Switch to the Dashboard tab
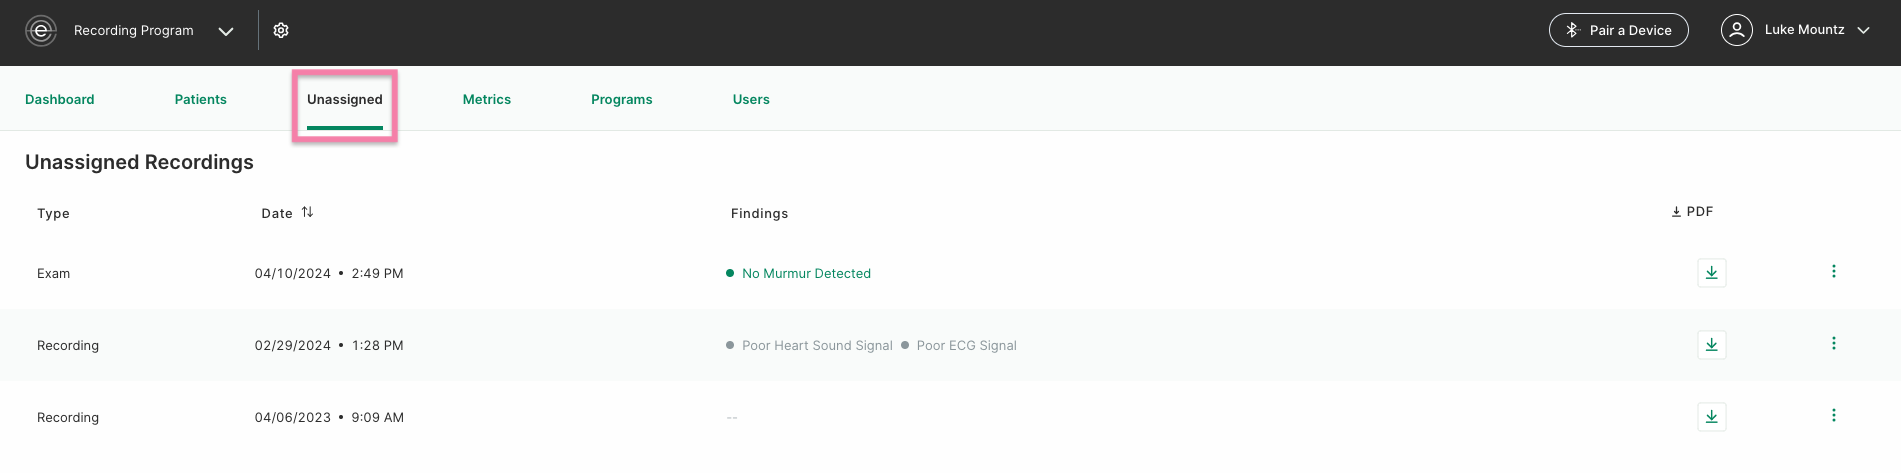Image resolution: width=1901 pixels, height=473 pixels. (x=60, y=100)
